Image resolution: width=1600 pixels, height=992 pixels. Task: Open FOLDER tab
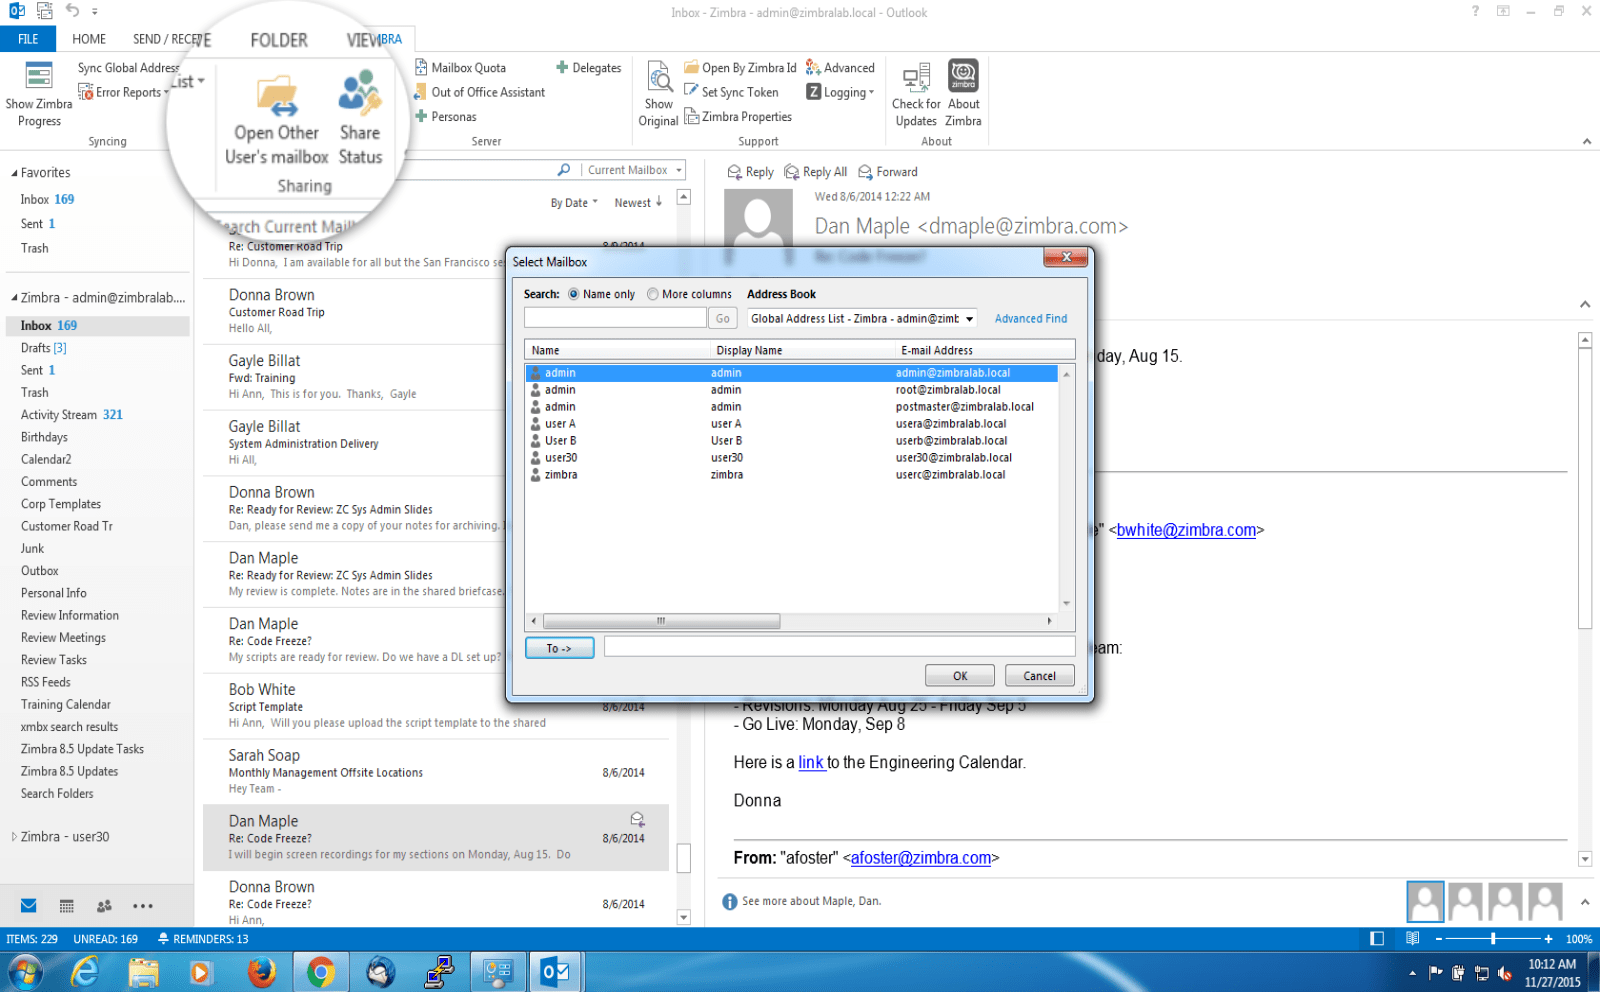pyautogui.click(x=279, y=40)
